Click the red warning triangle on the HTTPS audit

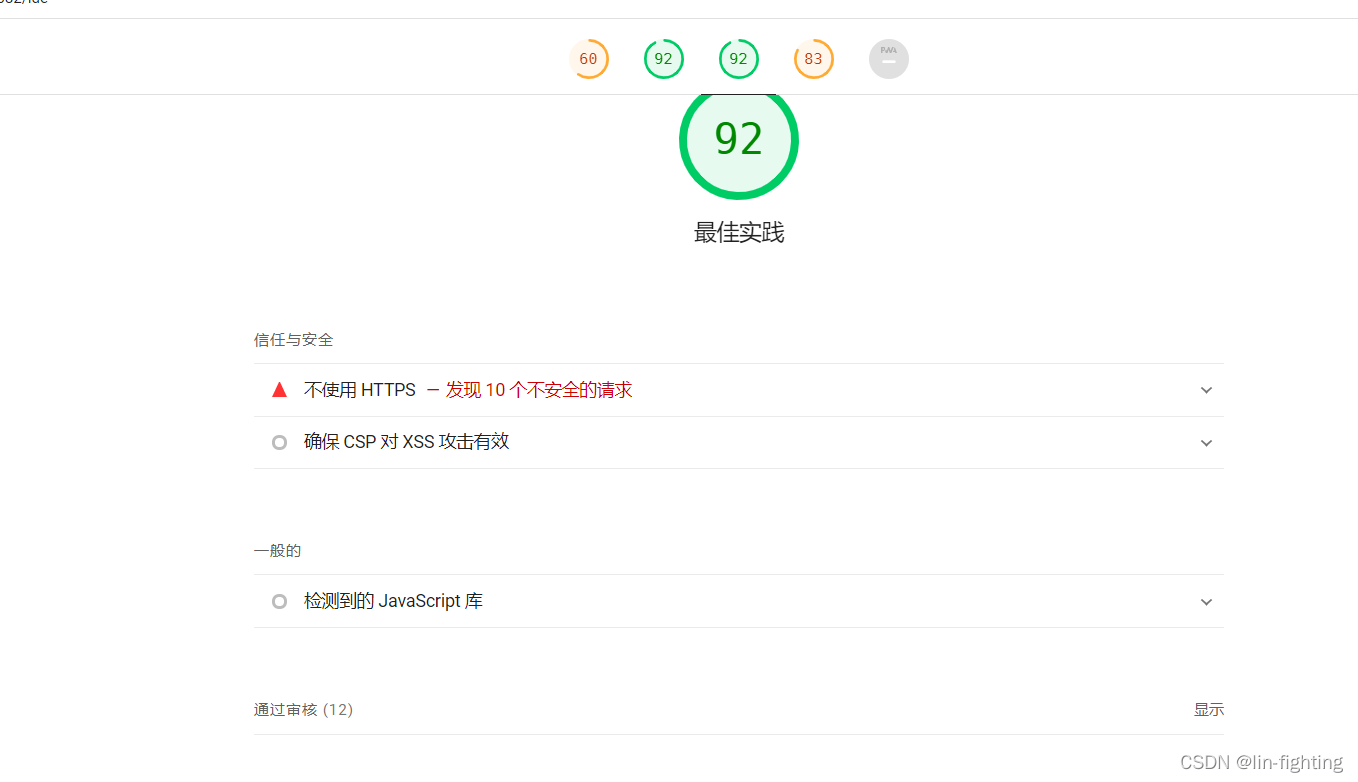click(279, 389)
